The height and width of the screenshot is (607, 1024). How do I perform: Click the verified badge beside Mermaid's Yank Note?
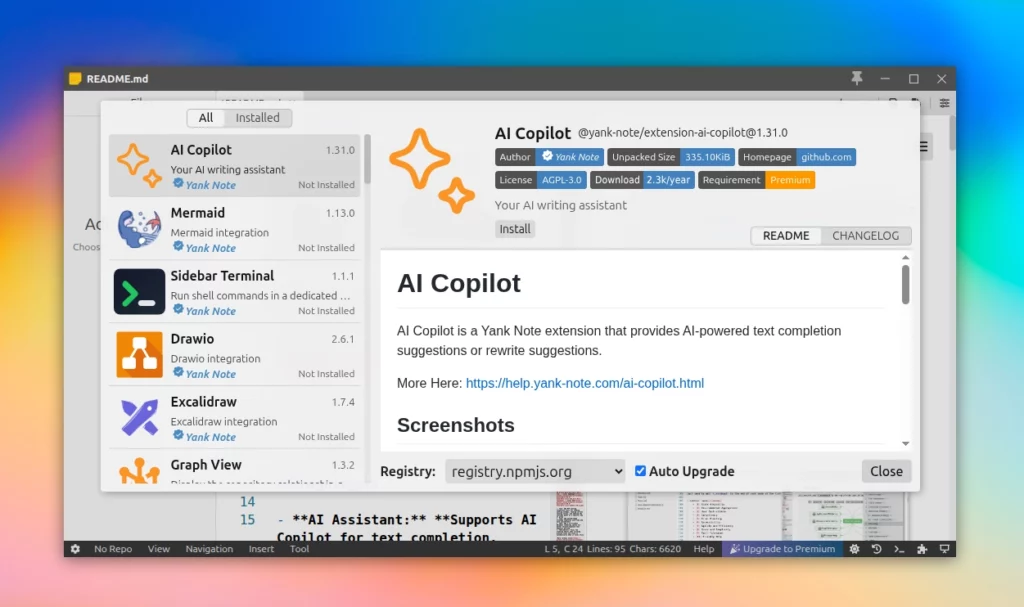178,246
